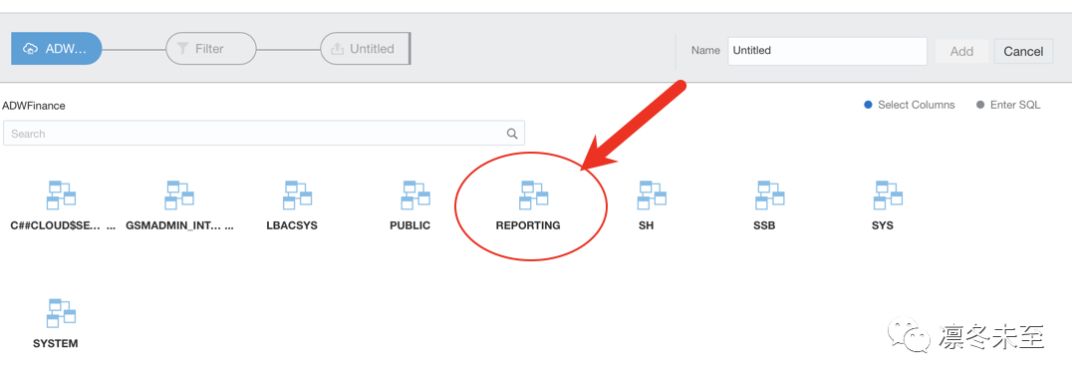Open the REPORTING schema icon
Viewport: 1080px width, 385px height.
click(533, 195)
